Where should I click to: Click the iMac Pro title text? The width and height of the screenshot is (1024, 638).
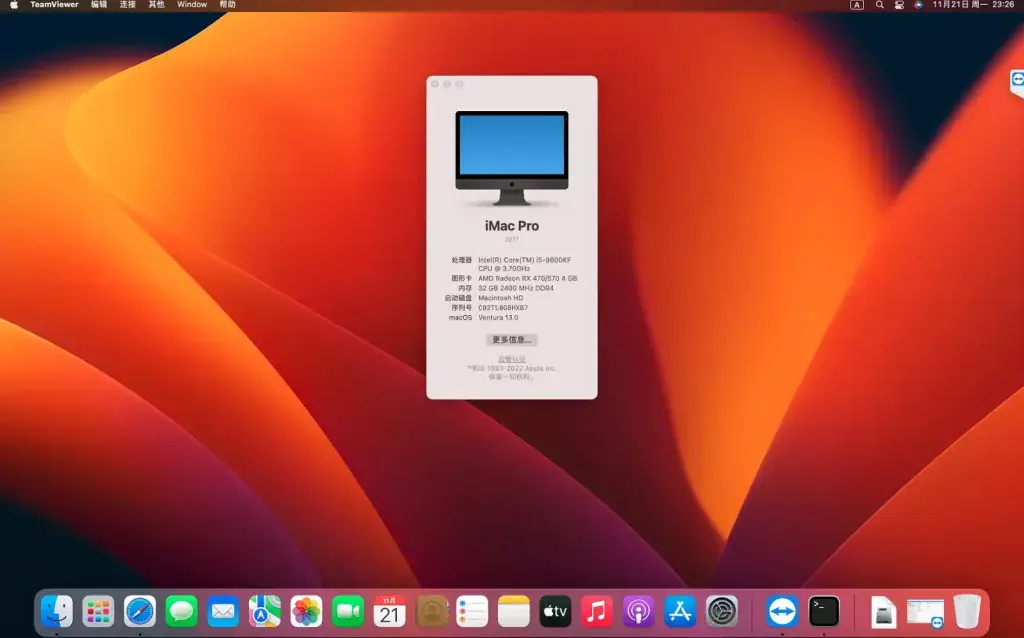pyautogui.click(x=512, y=226)
